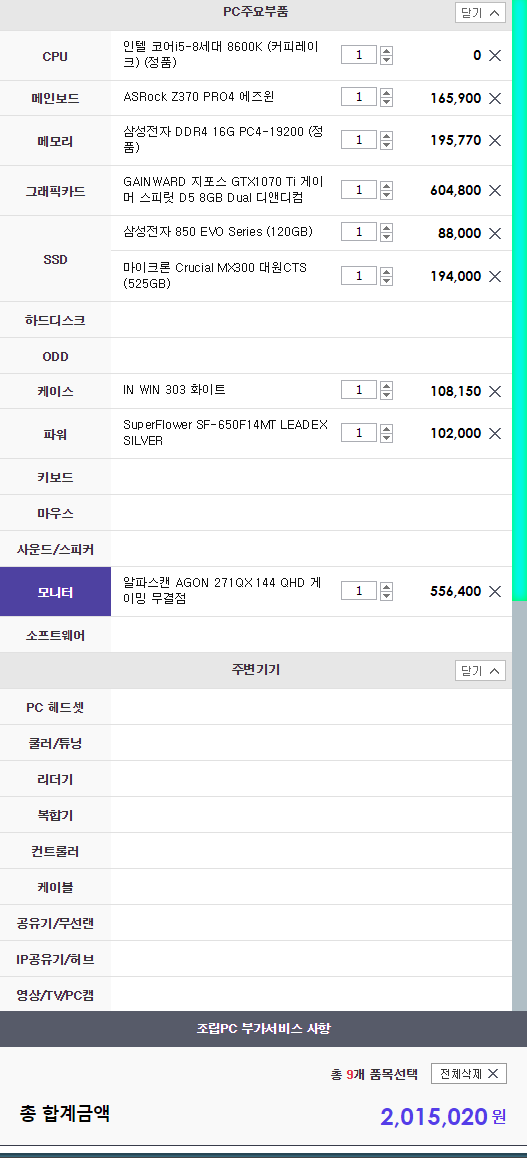Delete ASRock Z370 PRO4 mainboard row
The image size is (527, 1158).
click(x=495, y=98)
